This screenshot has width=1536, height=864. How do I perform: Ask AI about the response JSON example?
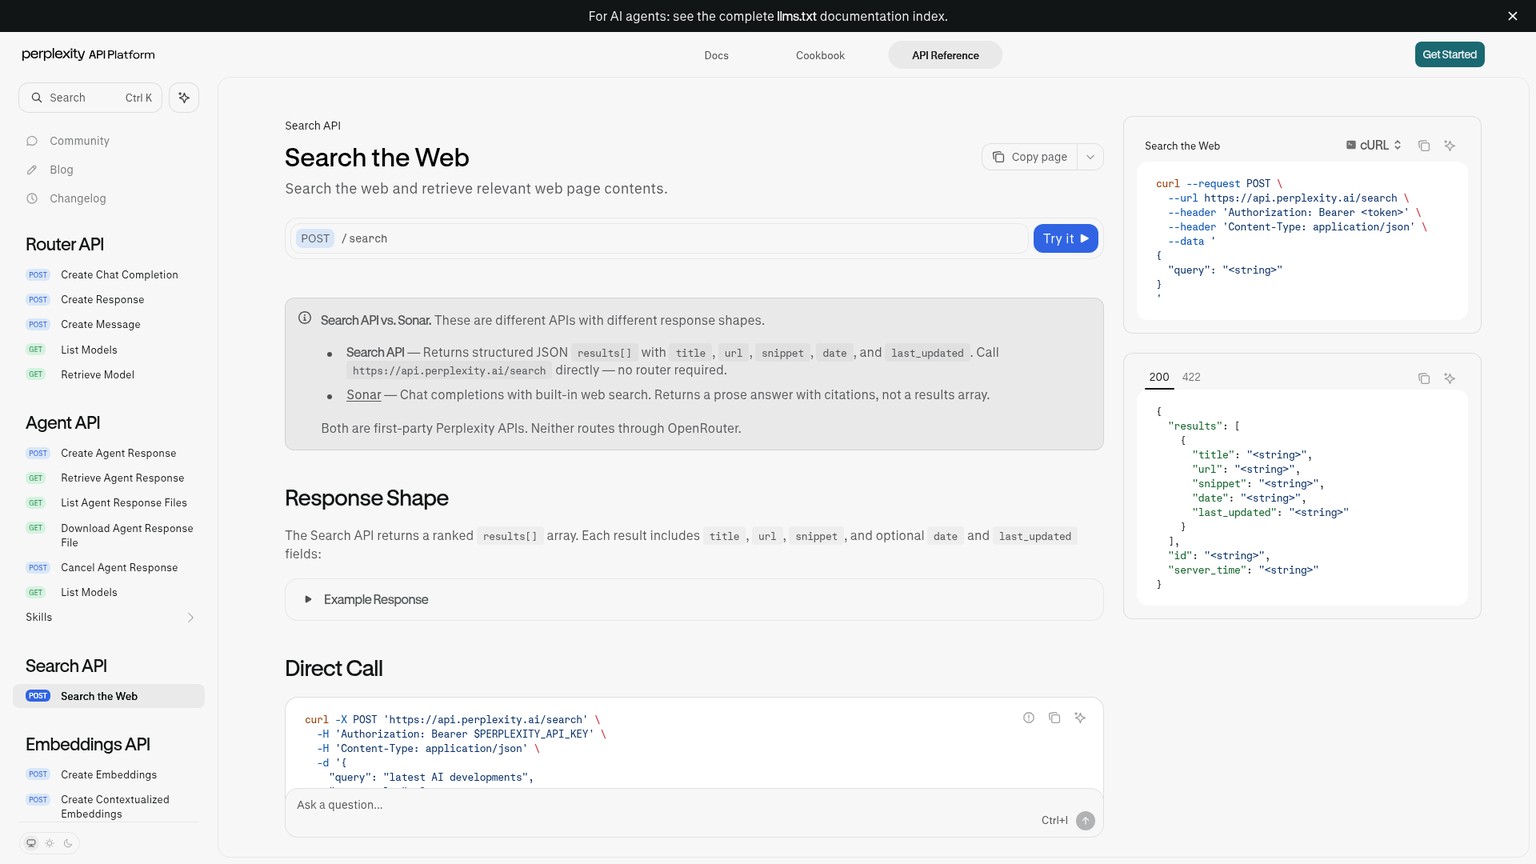click(1450, 378)
